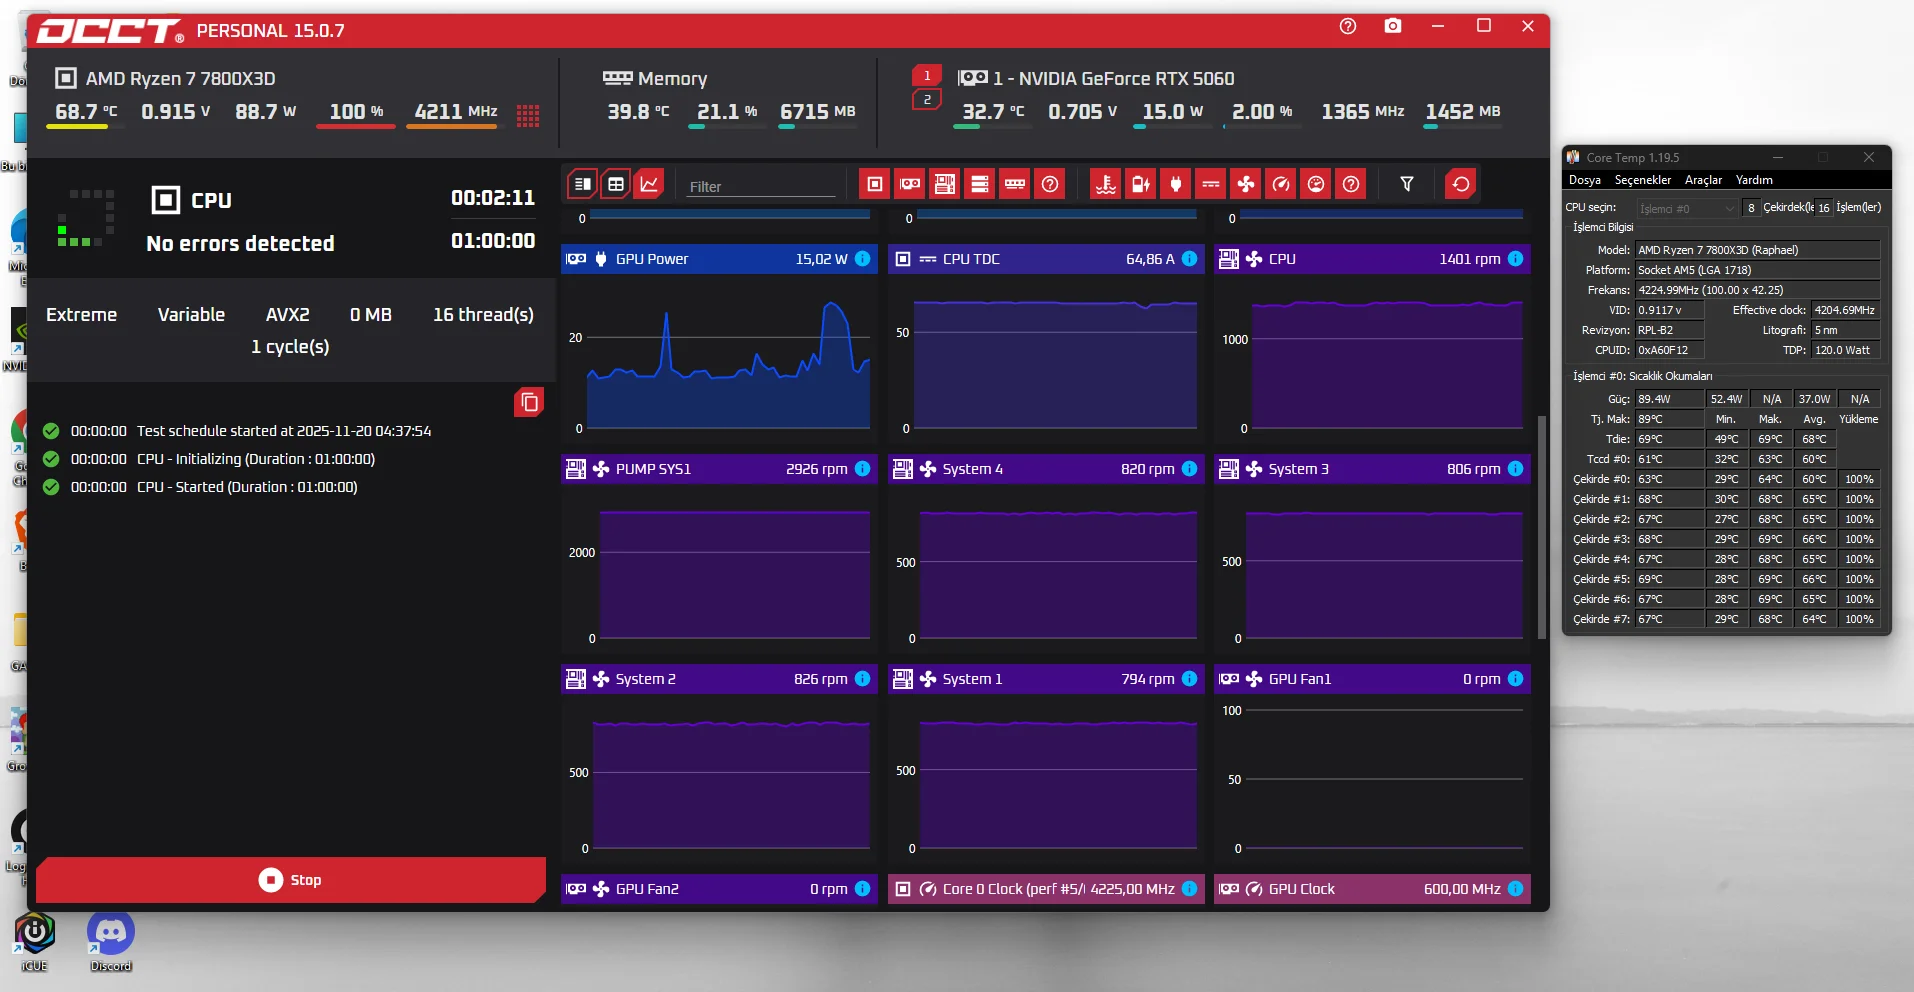Image resolution: width=1914 pixels, height=992 pixels.
Task: Reset sensor graphs with the refresh icon
Action: coord(1461,184)
